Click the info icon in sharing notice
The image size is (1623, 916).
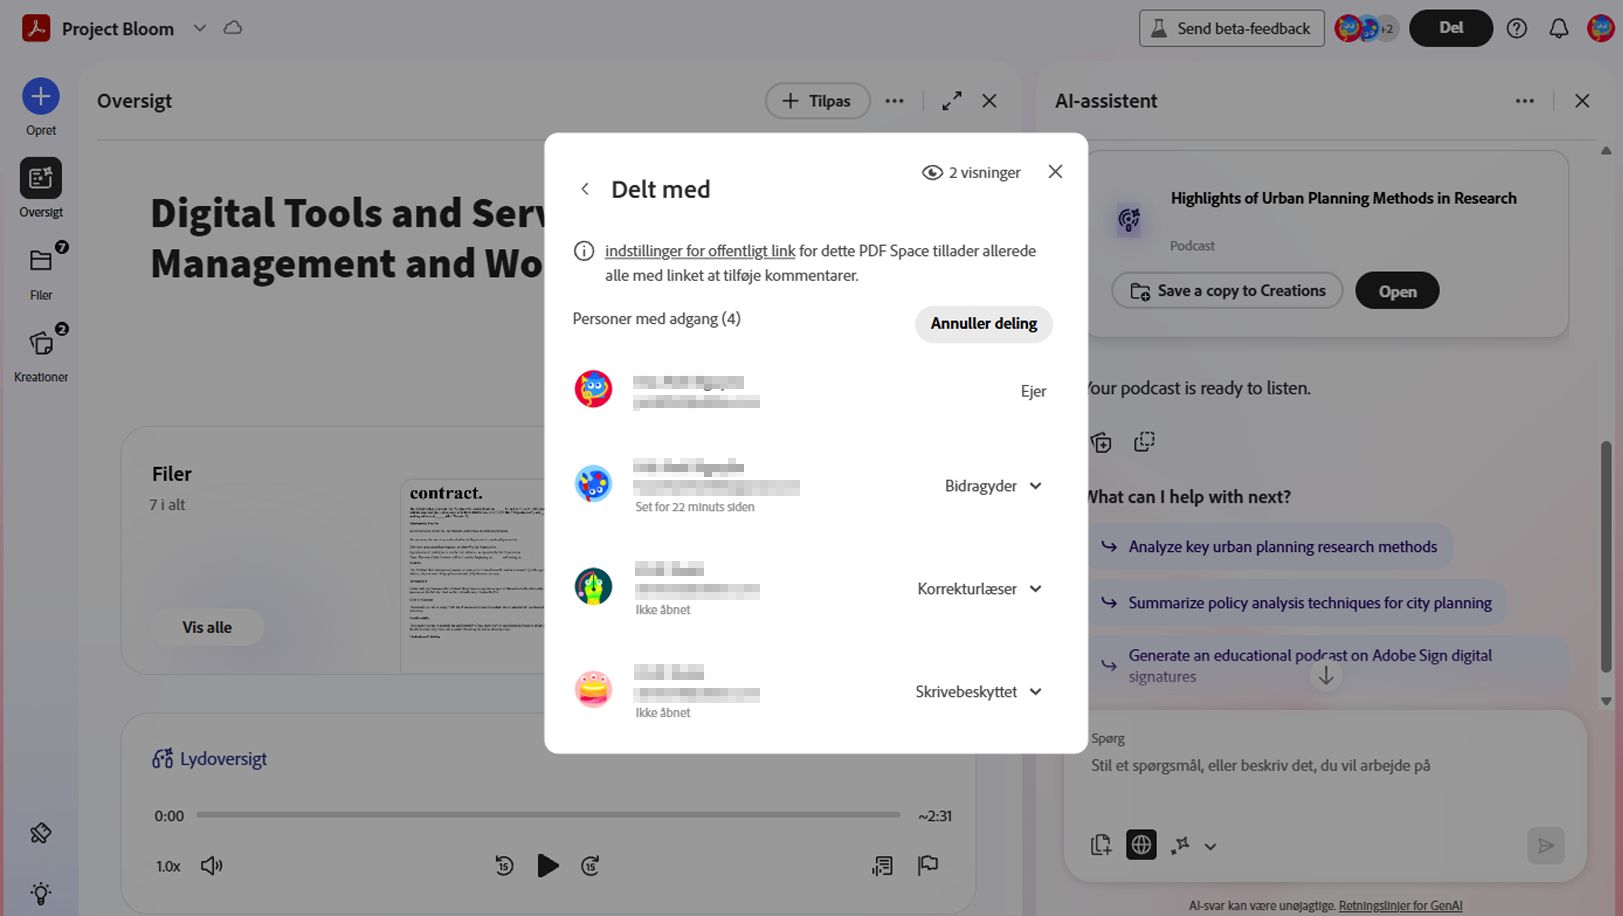(584, 251)
